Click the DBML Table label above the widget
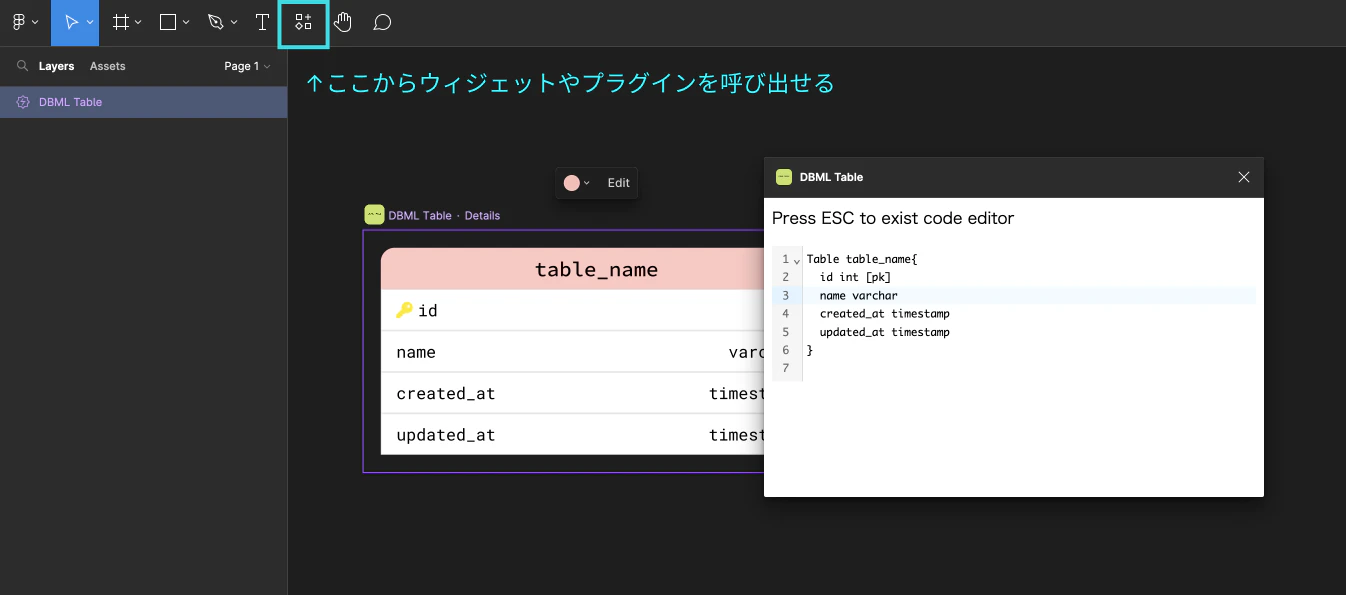The image size is (1346, 595). click(420, 215)
